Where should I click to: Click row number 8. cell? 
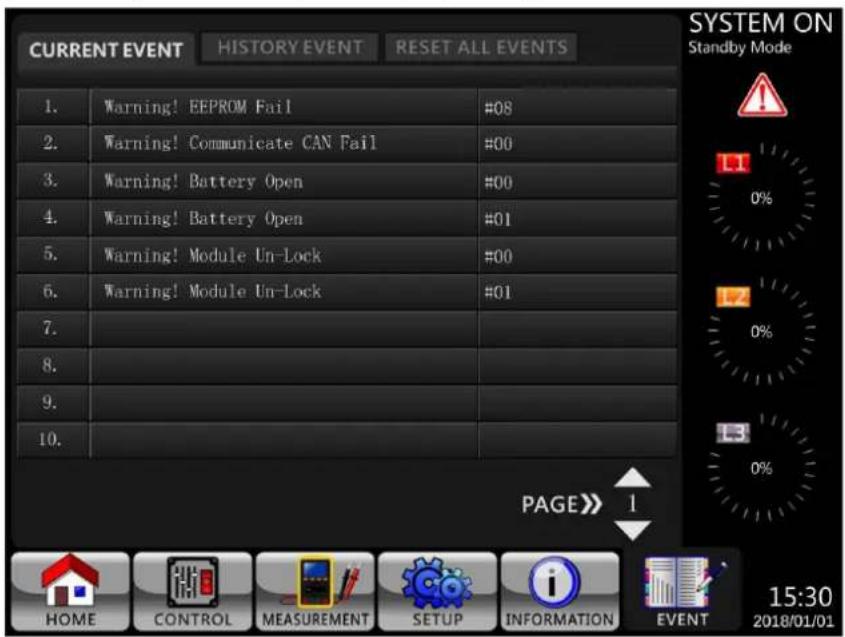point(53,366)
